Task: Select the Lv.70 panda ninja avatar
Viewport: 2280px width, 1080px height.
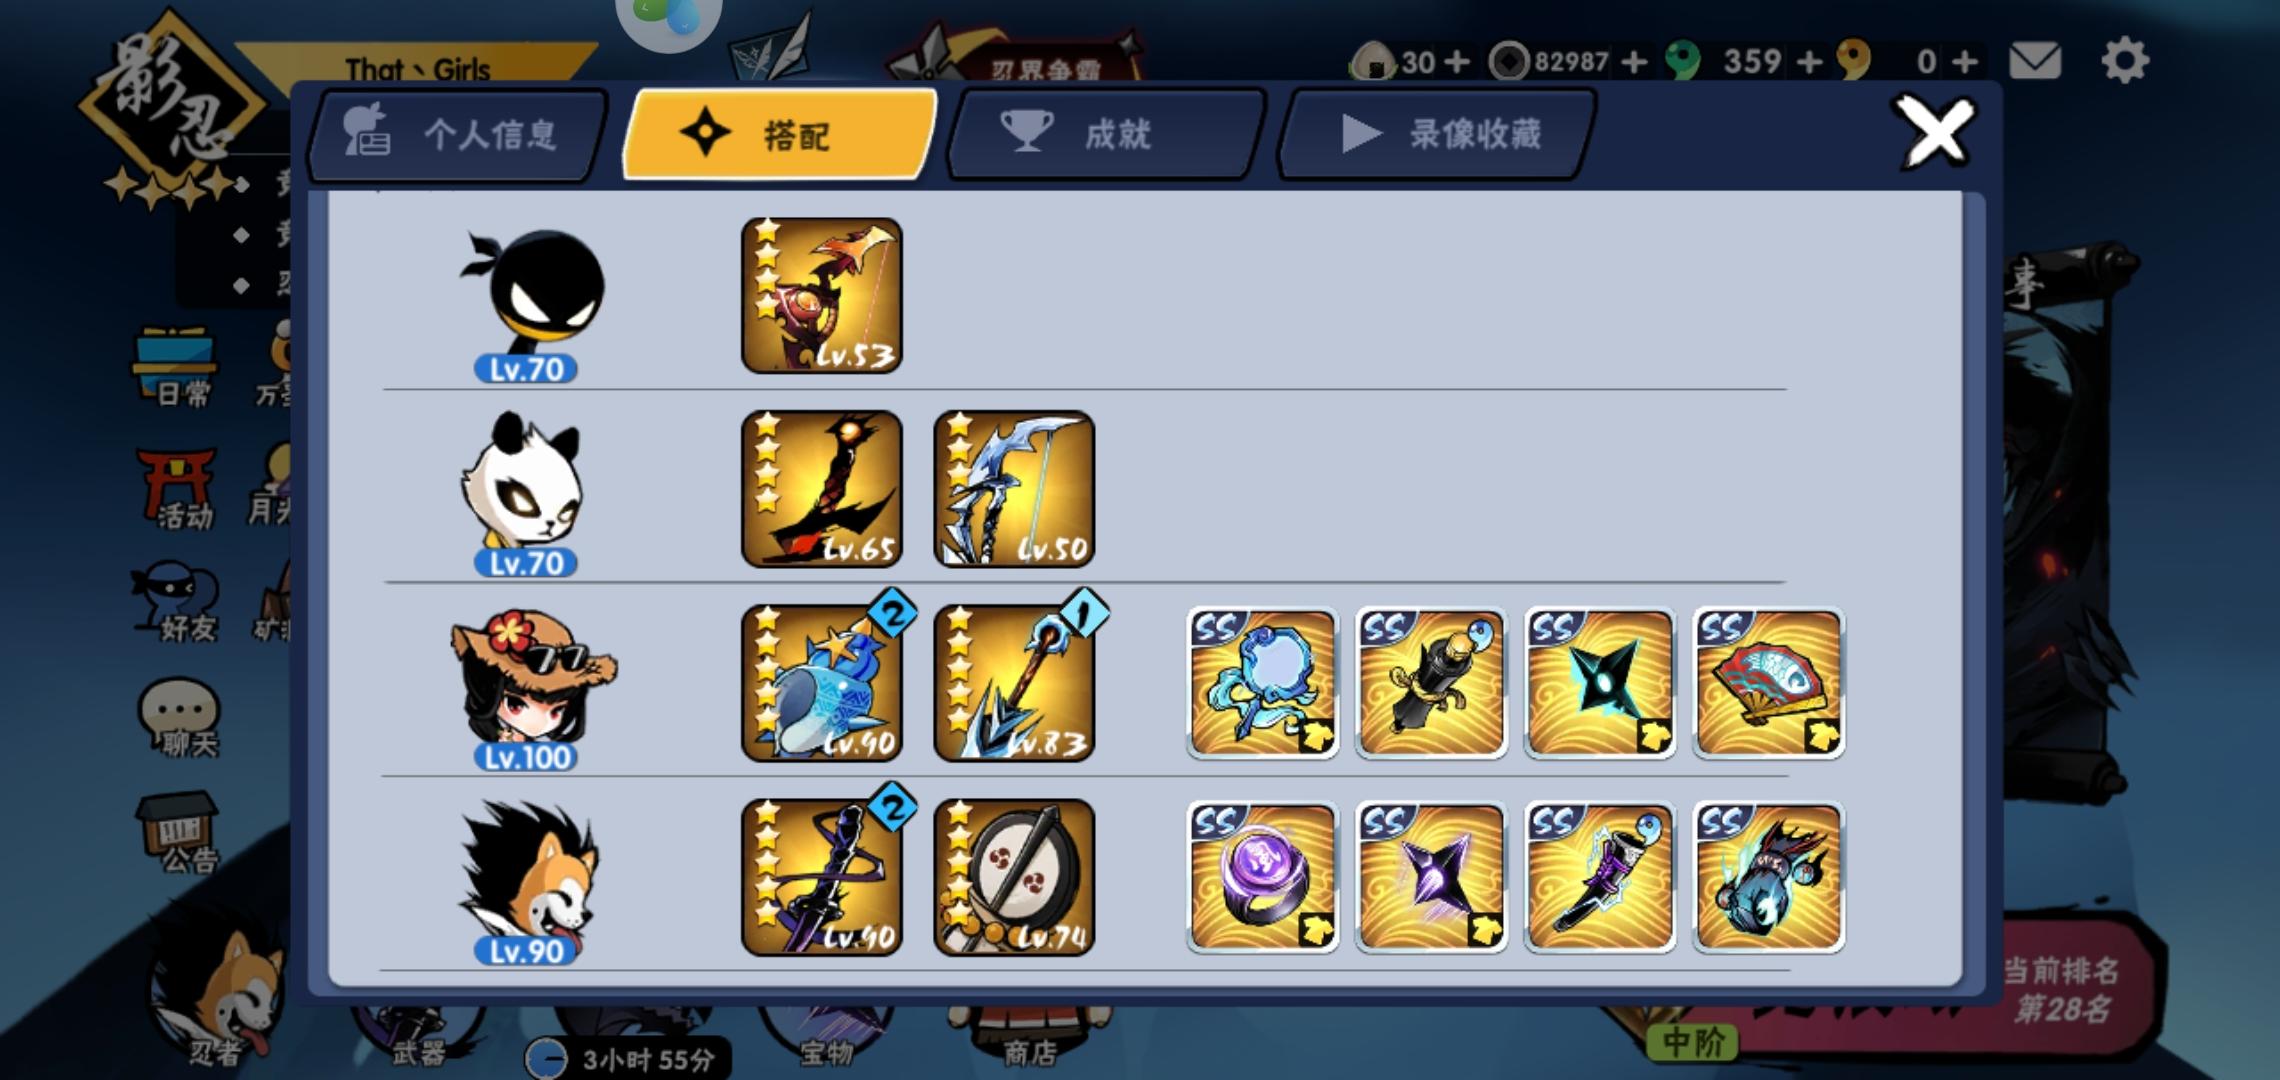Action: point(524,494)
